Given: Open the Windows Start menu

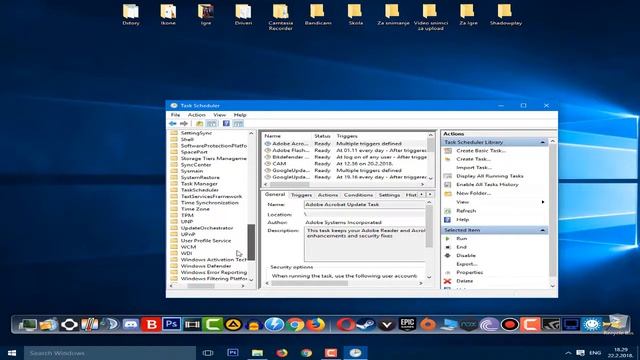Looking at the screenshot, I should click(12, 353).
